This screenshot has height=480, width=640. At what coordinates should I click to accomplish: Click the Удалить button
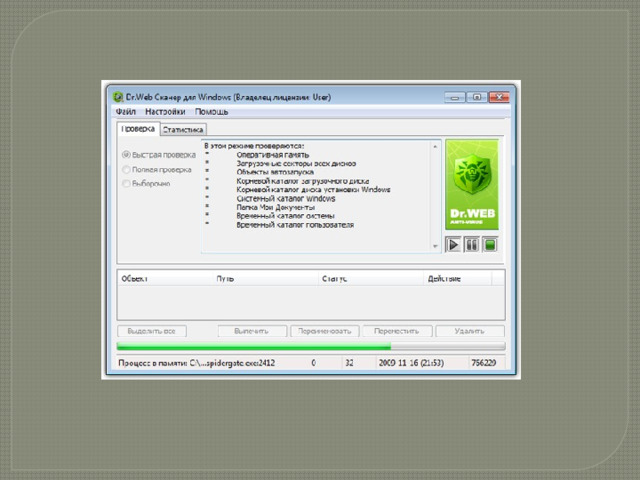[469, 331]
